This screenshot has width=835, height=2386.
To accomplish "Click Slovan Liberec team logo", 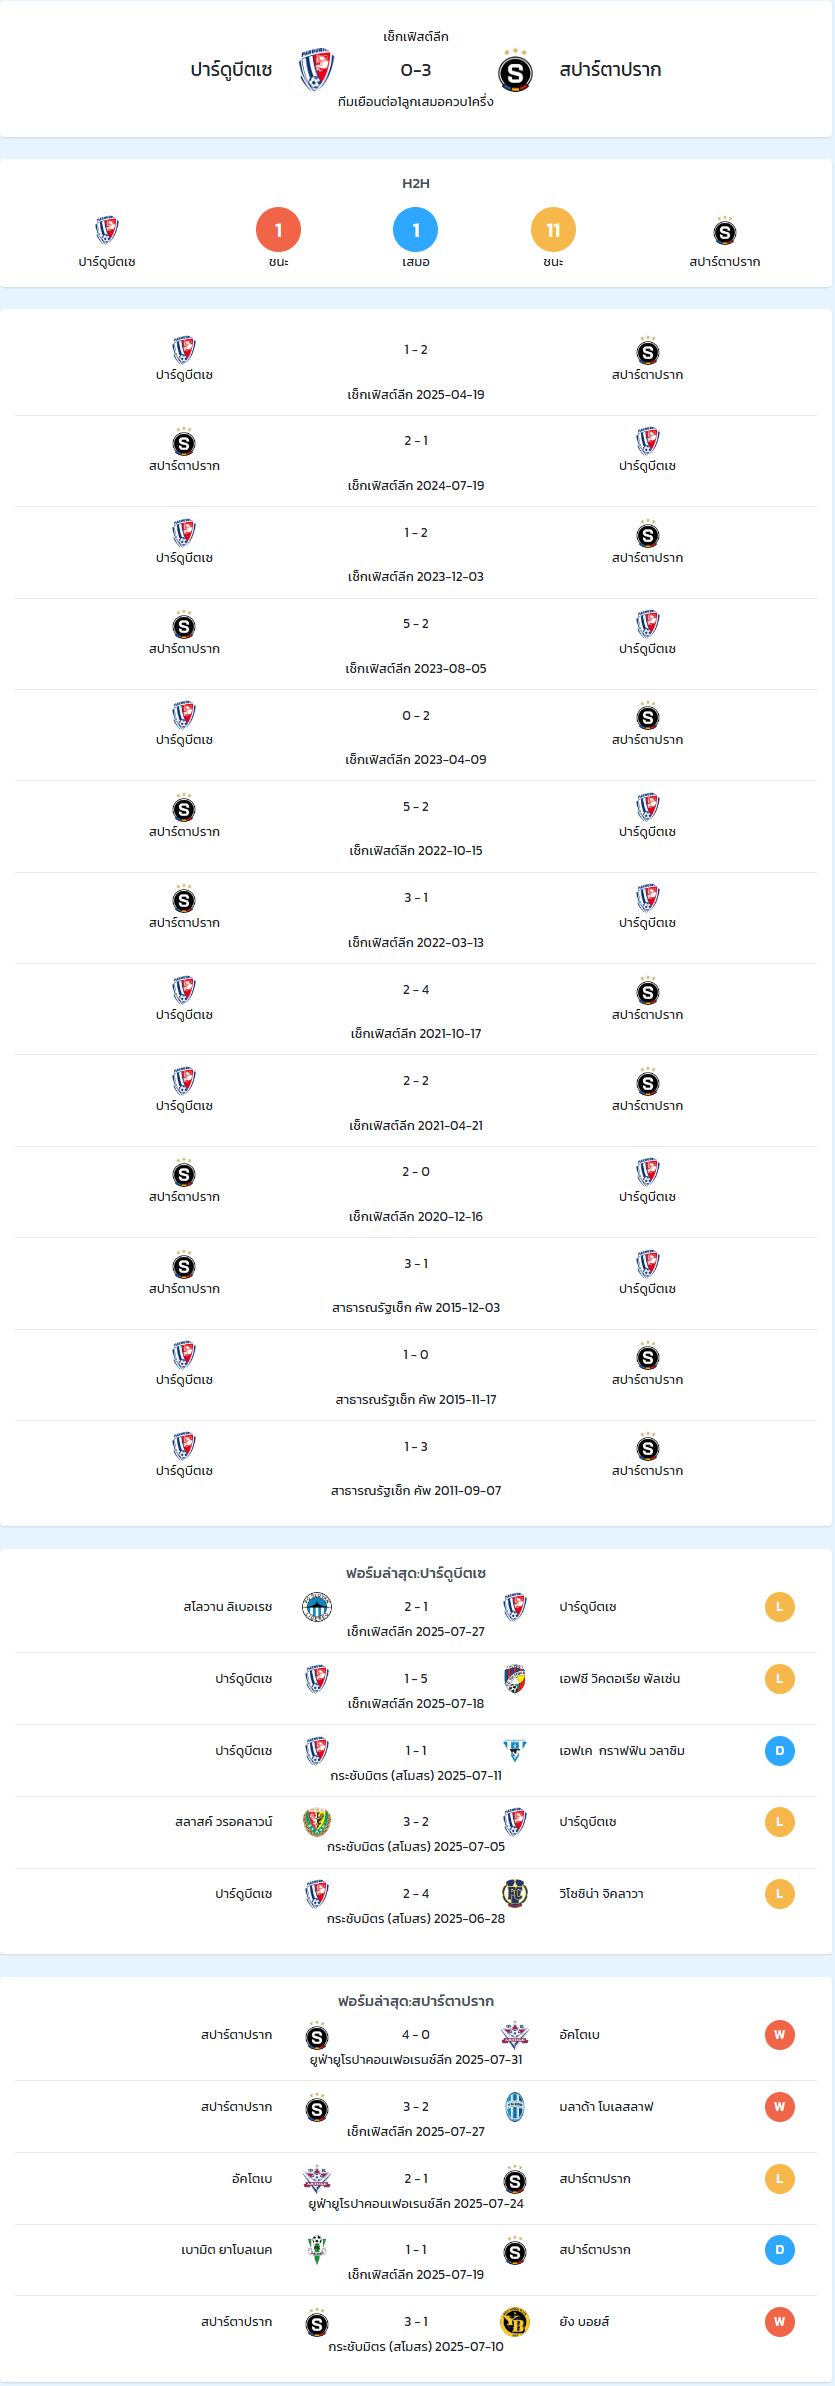I will (x=317, y=1607).
